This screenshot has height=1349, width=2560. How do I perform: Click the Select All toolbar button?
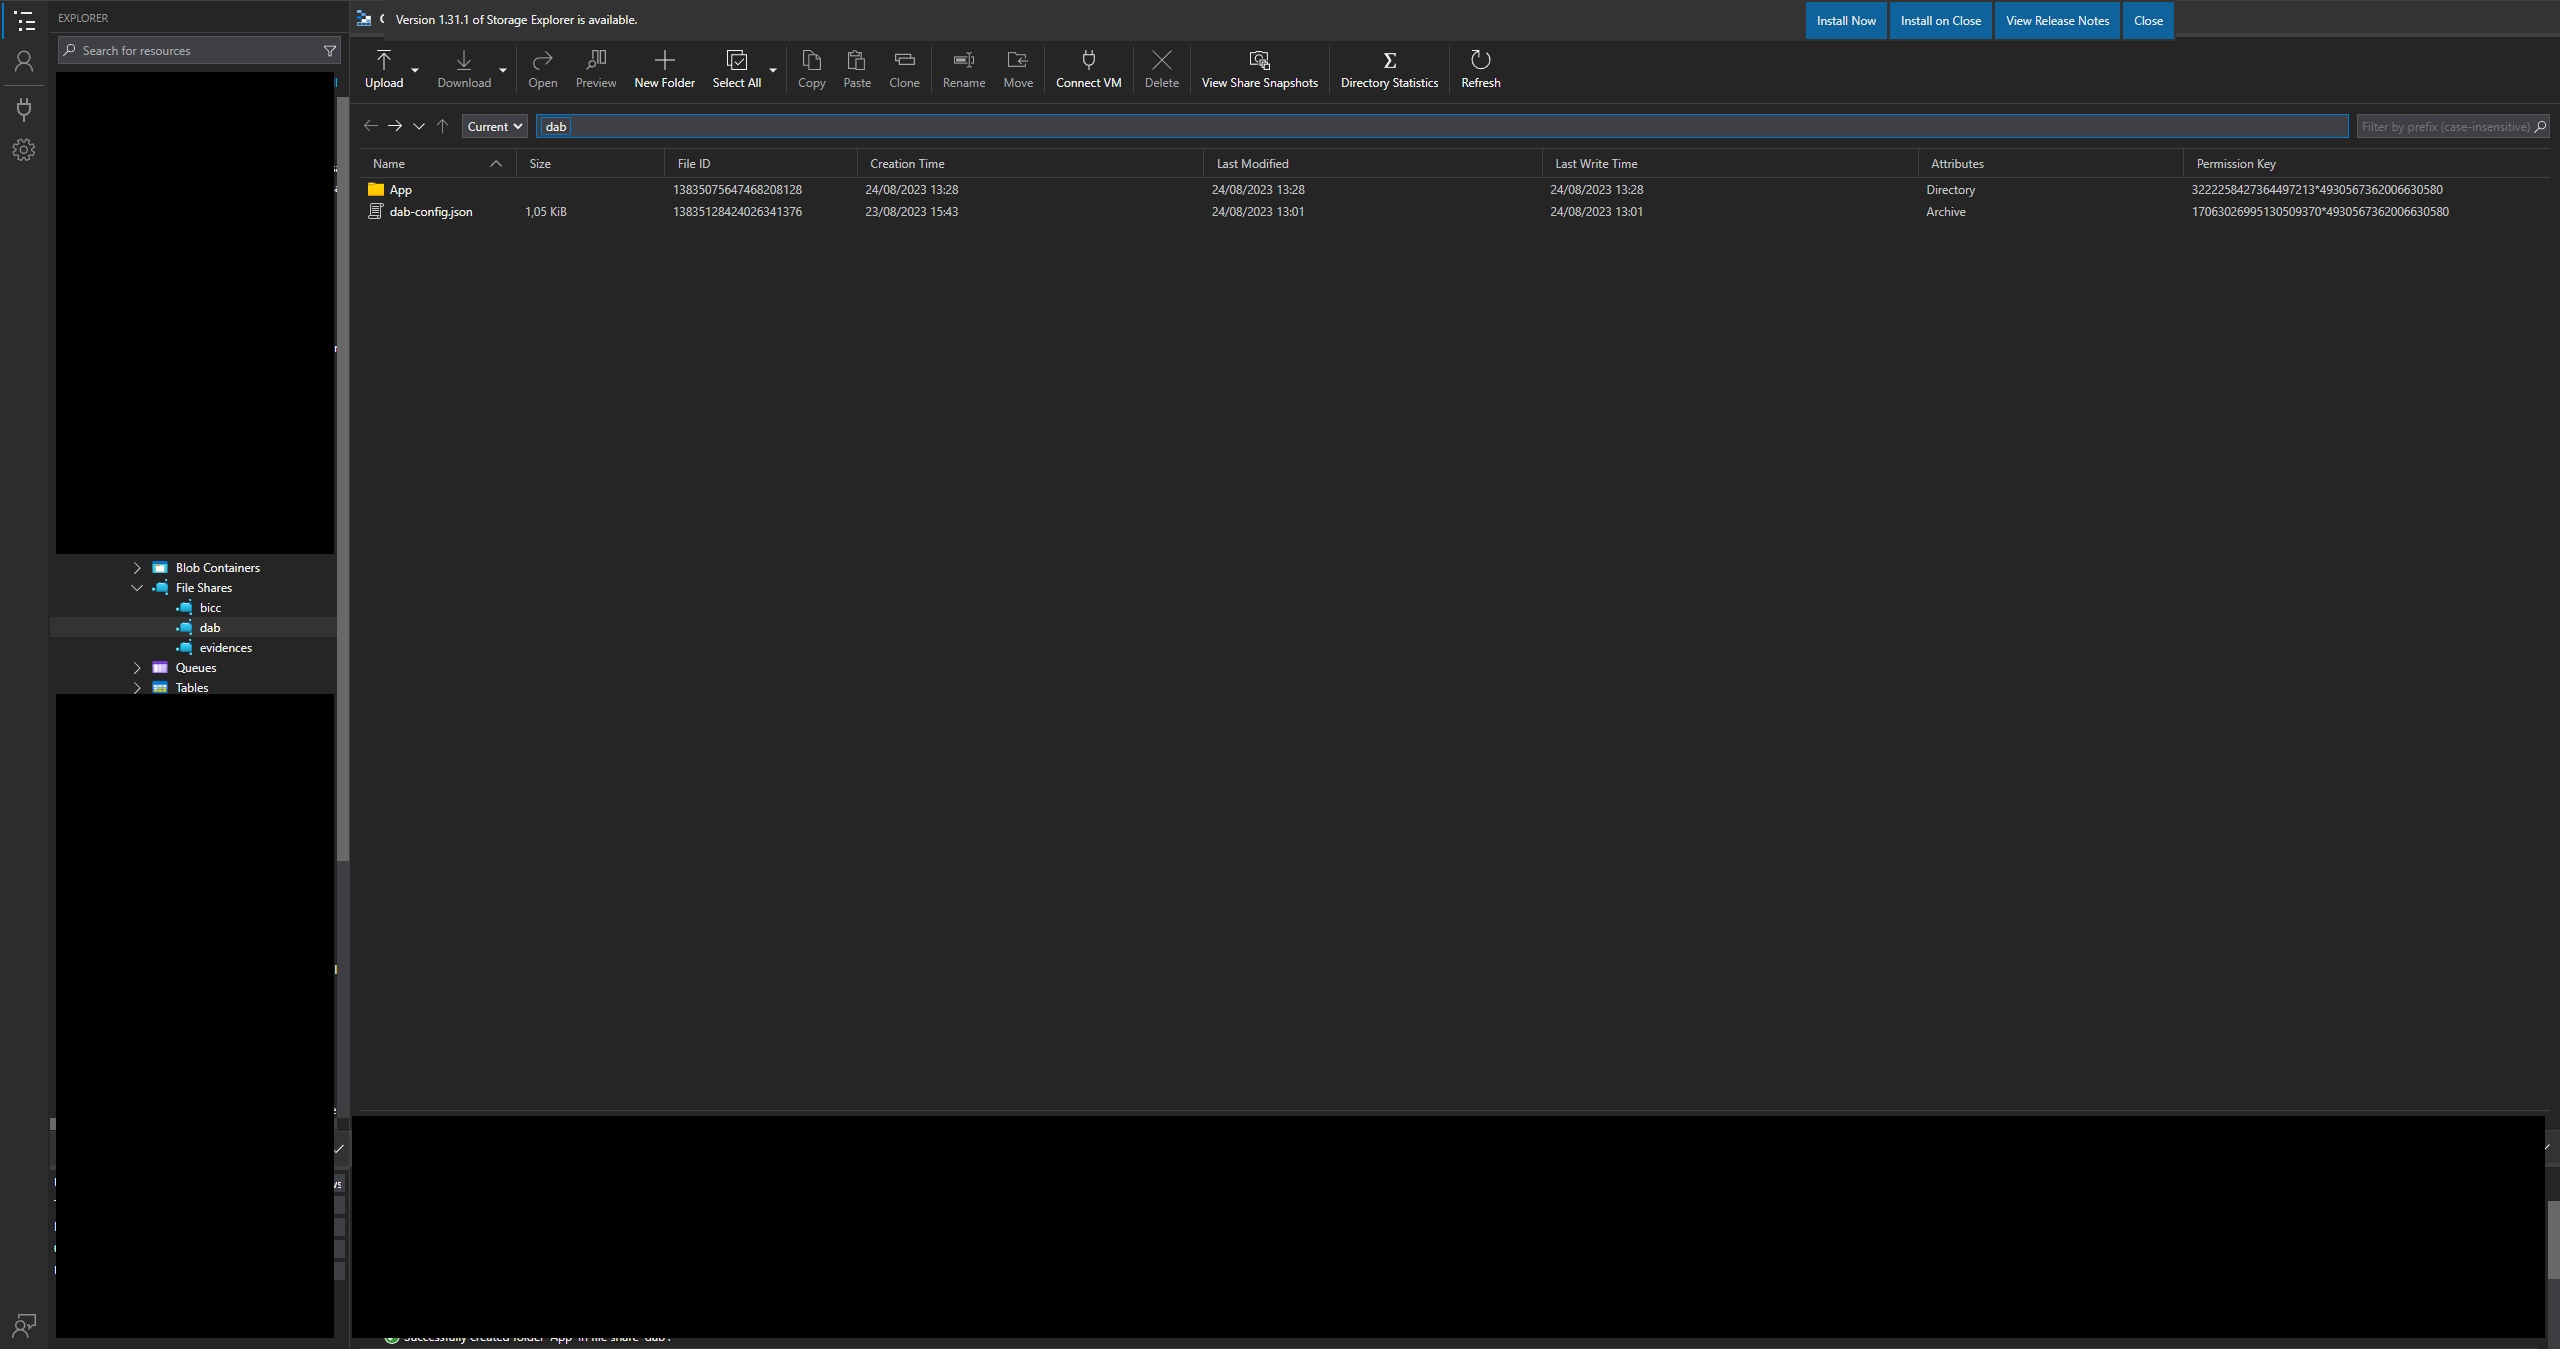pyautogui.click(x=736, y=68)
